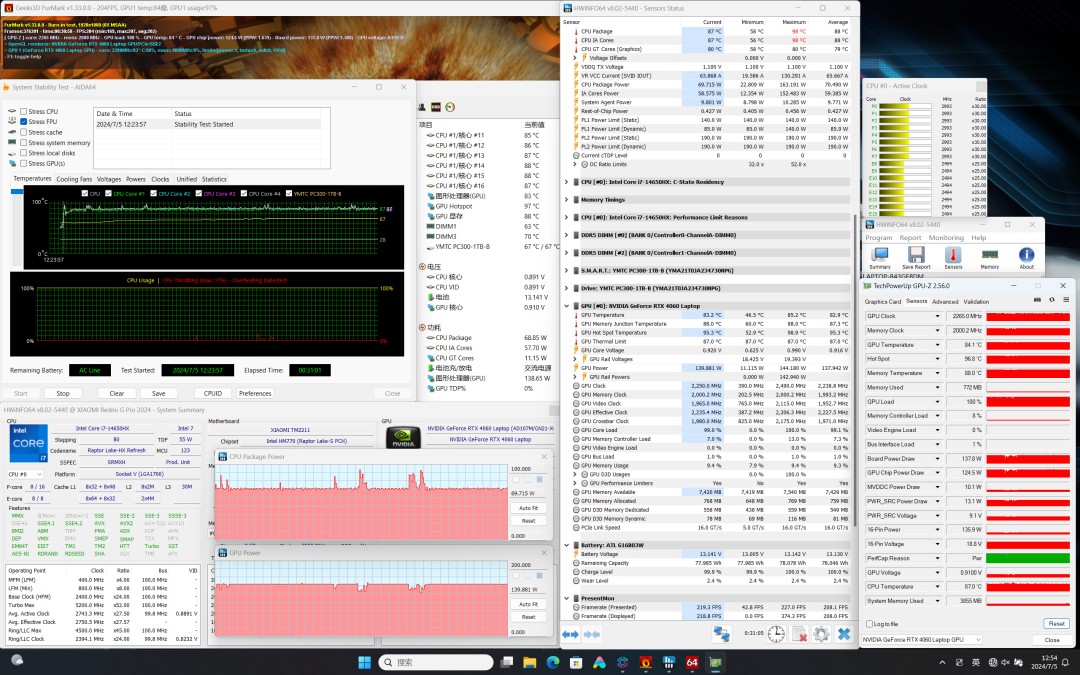Viewport: 1080px width, 675px height.
Task: Click GPU-Z icon in taskbar
Action: coord(716,663)
